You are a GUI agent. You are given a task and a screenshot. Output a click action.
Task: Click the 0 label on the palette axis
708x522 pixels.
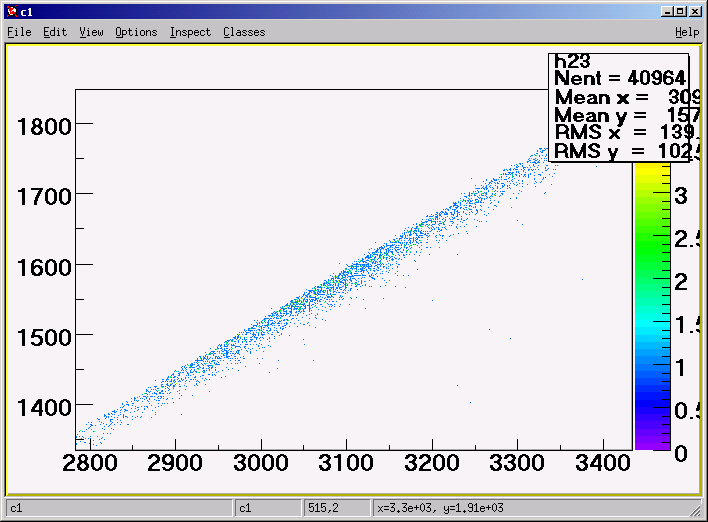point(681,453)
